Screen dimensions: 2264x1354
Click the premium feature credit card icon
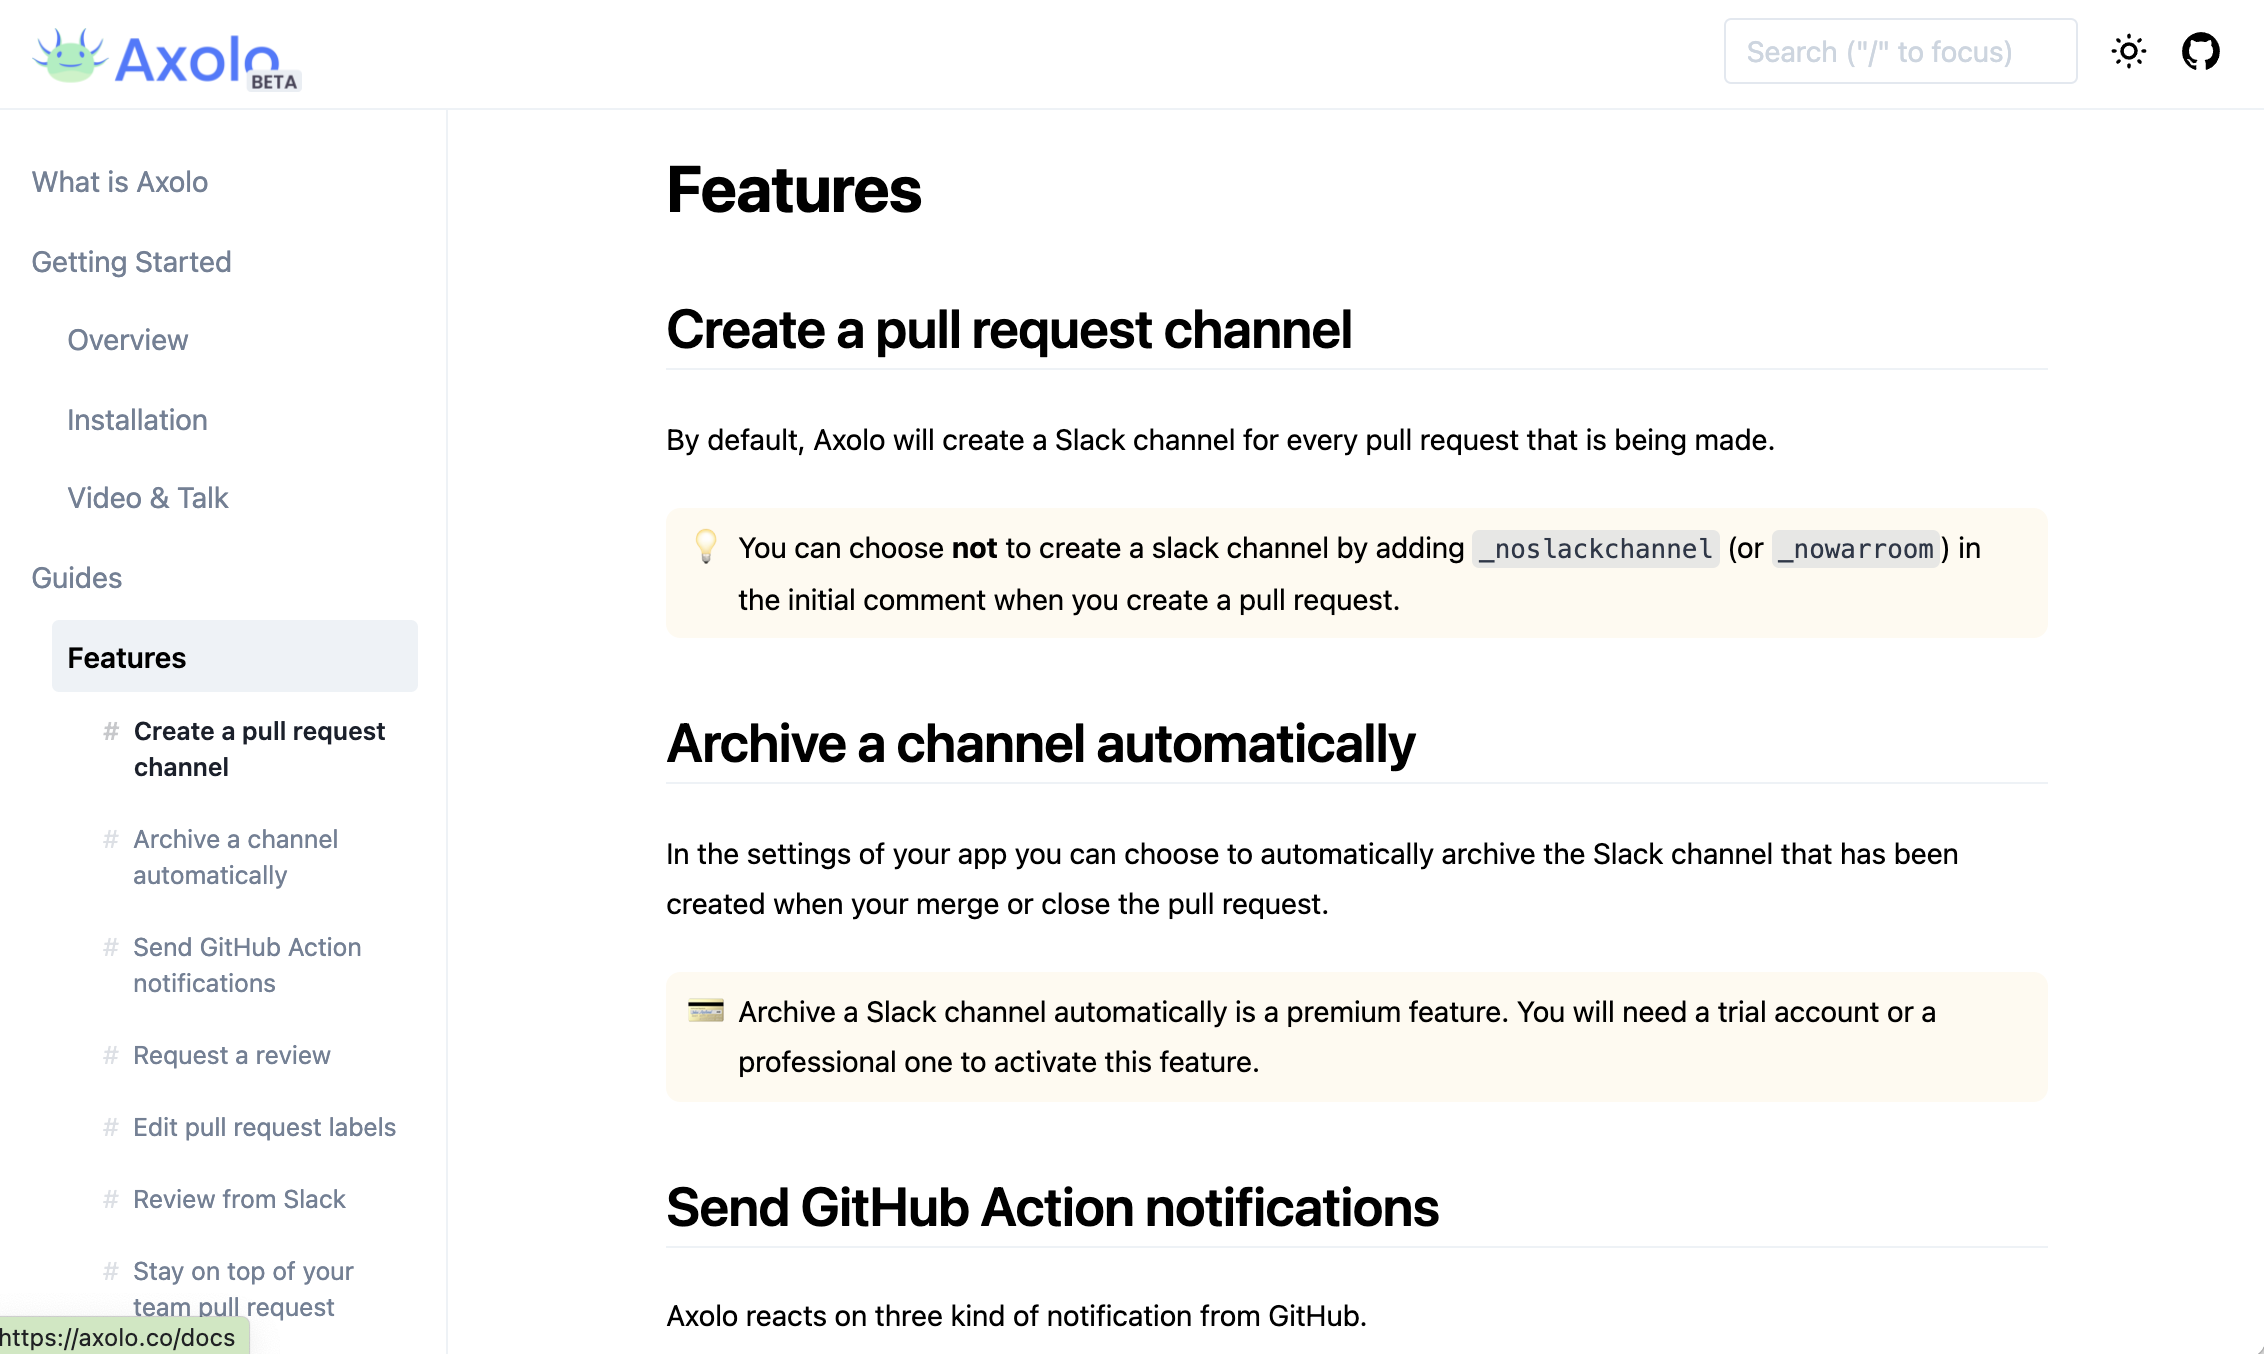707,1012
